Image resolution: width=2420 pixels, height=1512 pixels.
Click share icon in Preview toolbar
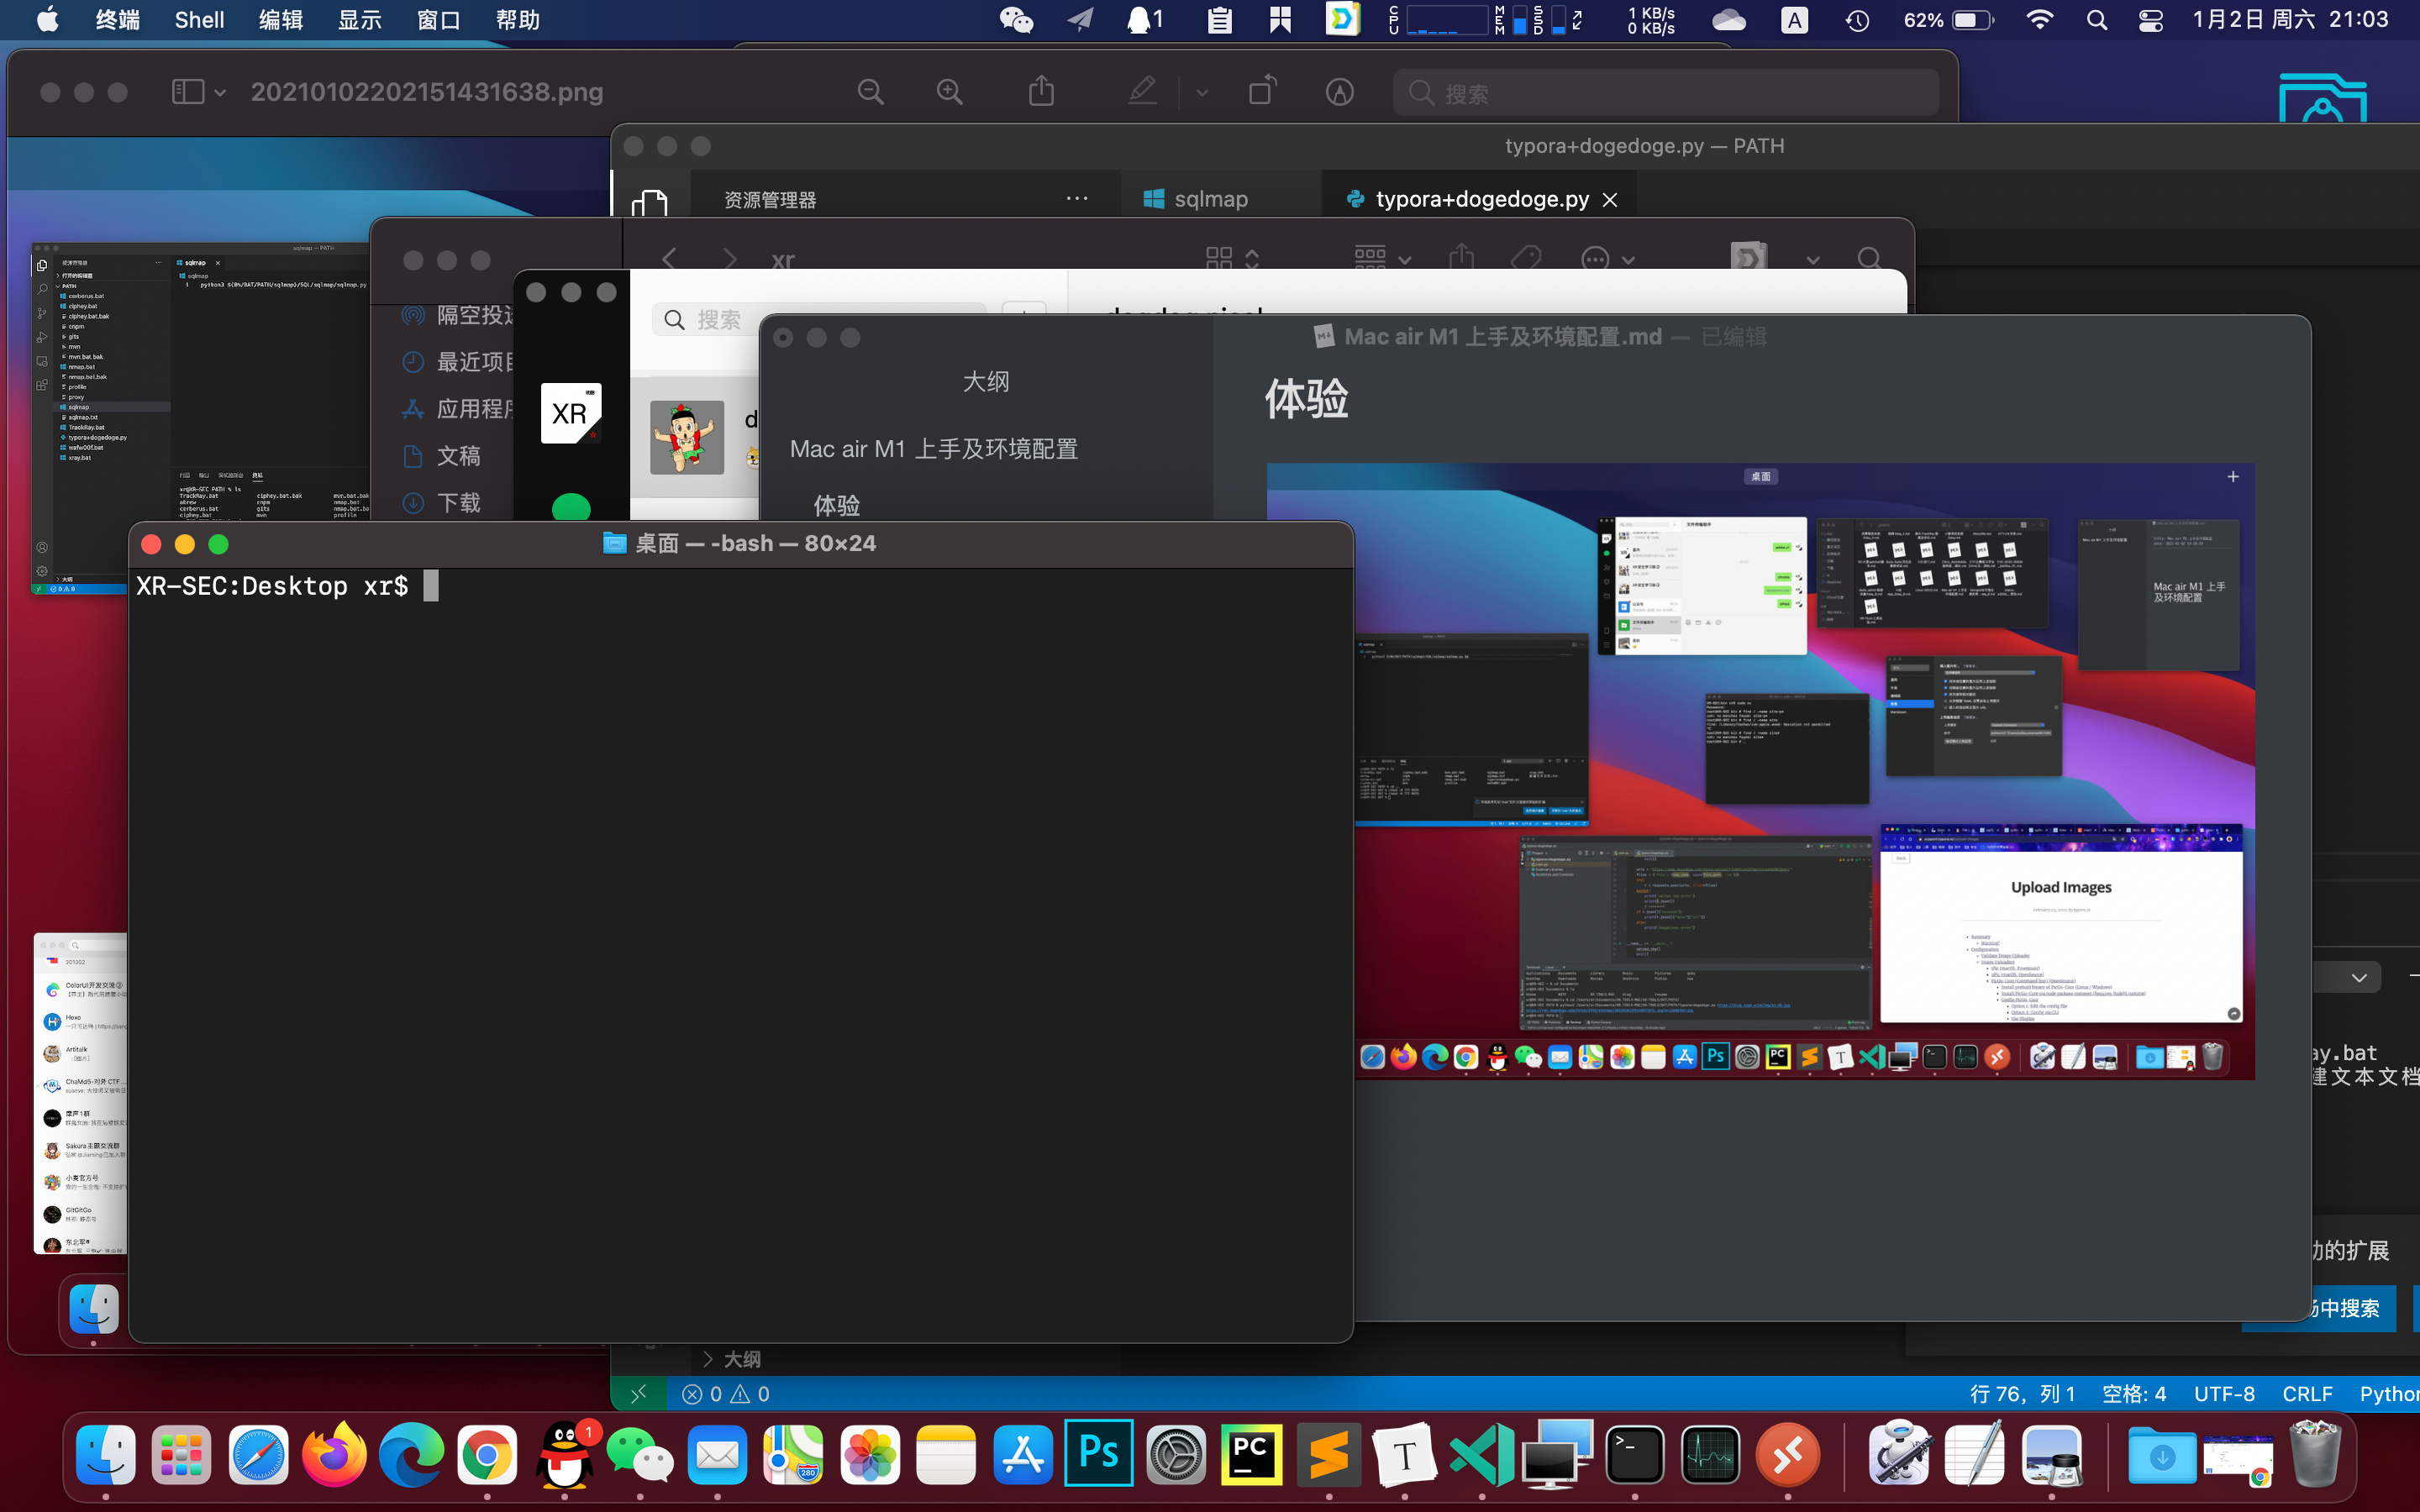1041,91
